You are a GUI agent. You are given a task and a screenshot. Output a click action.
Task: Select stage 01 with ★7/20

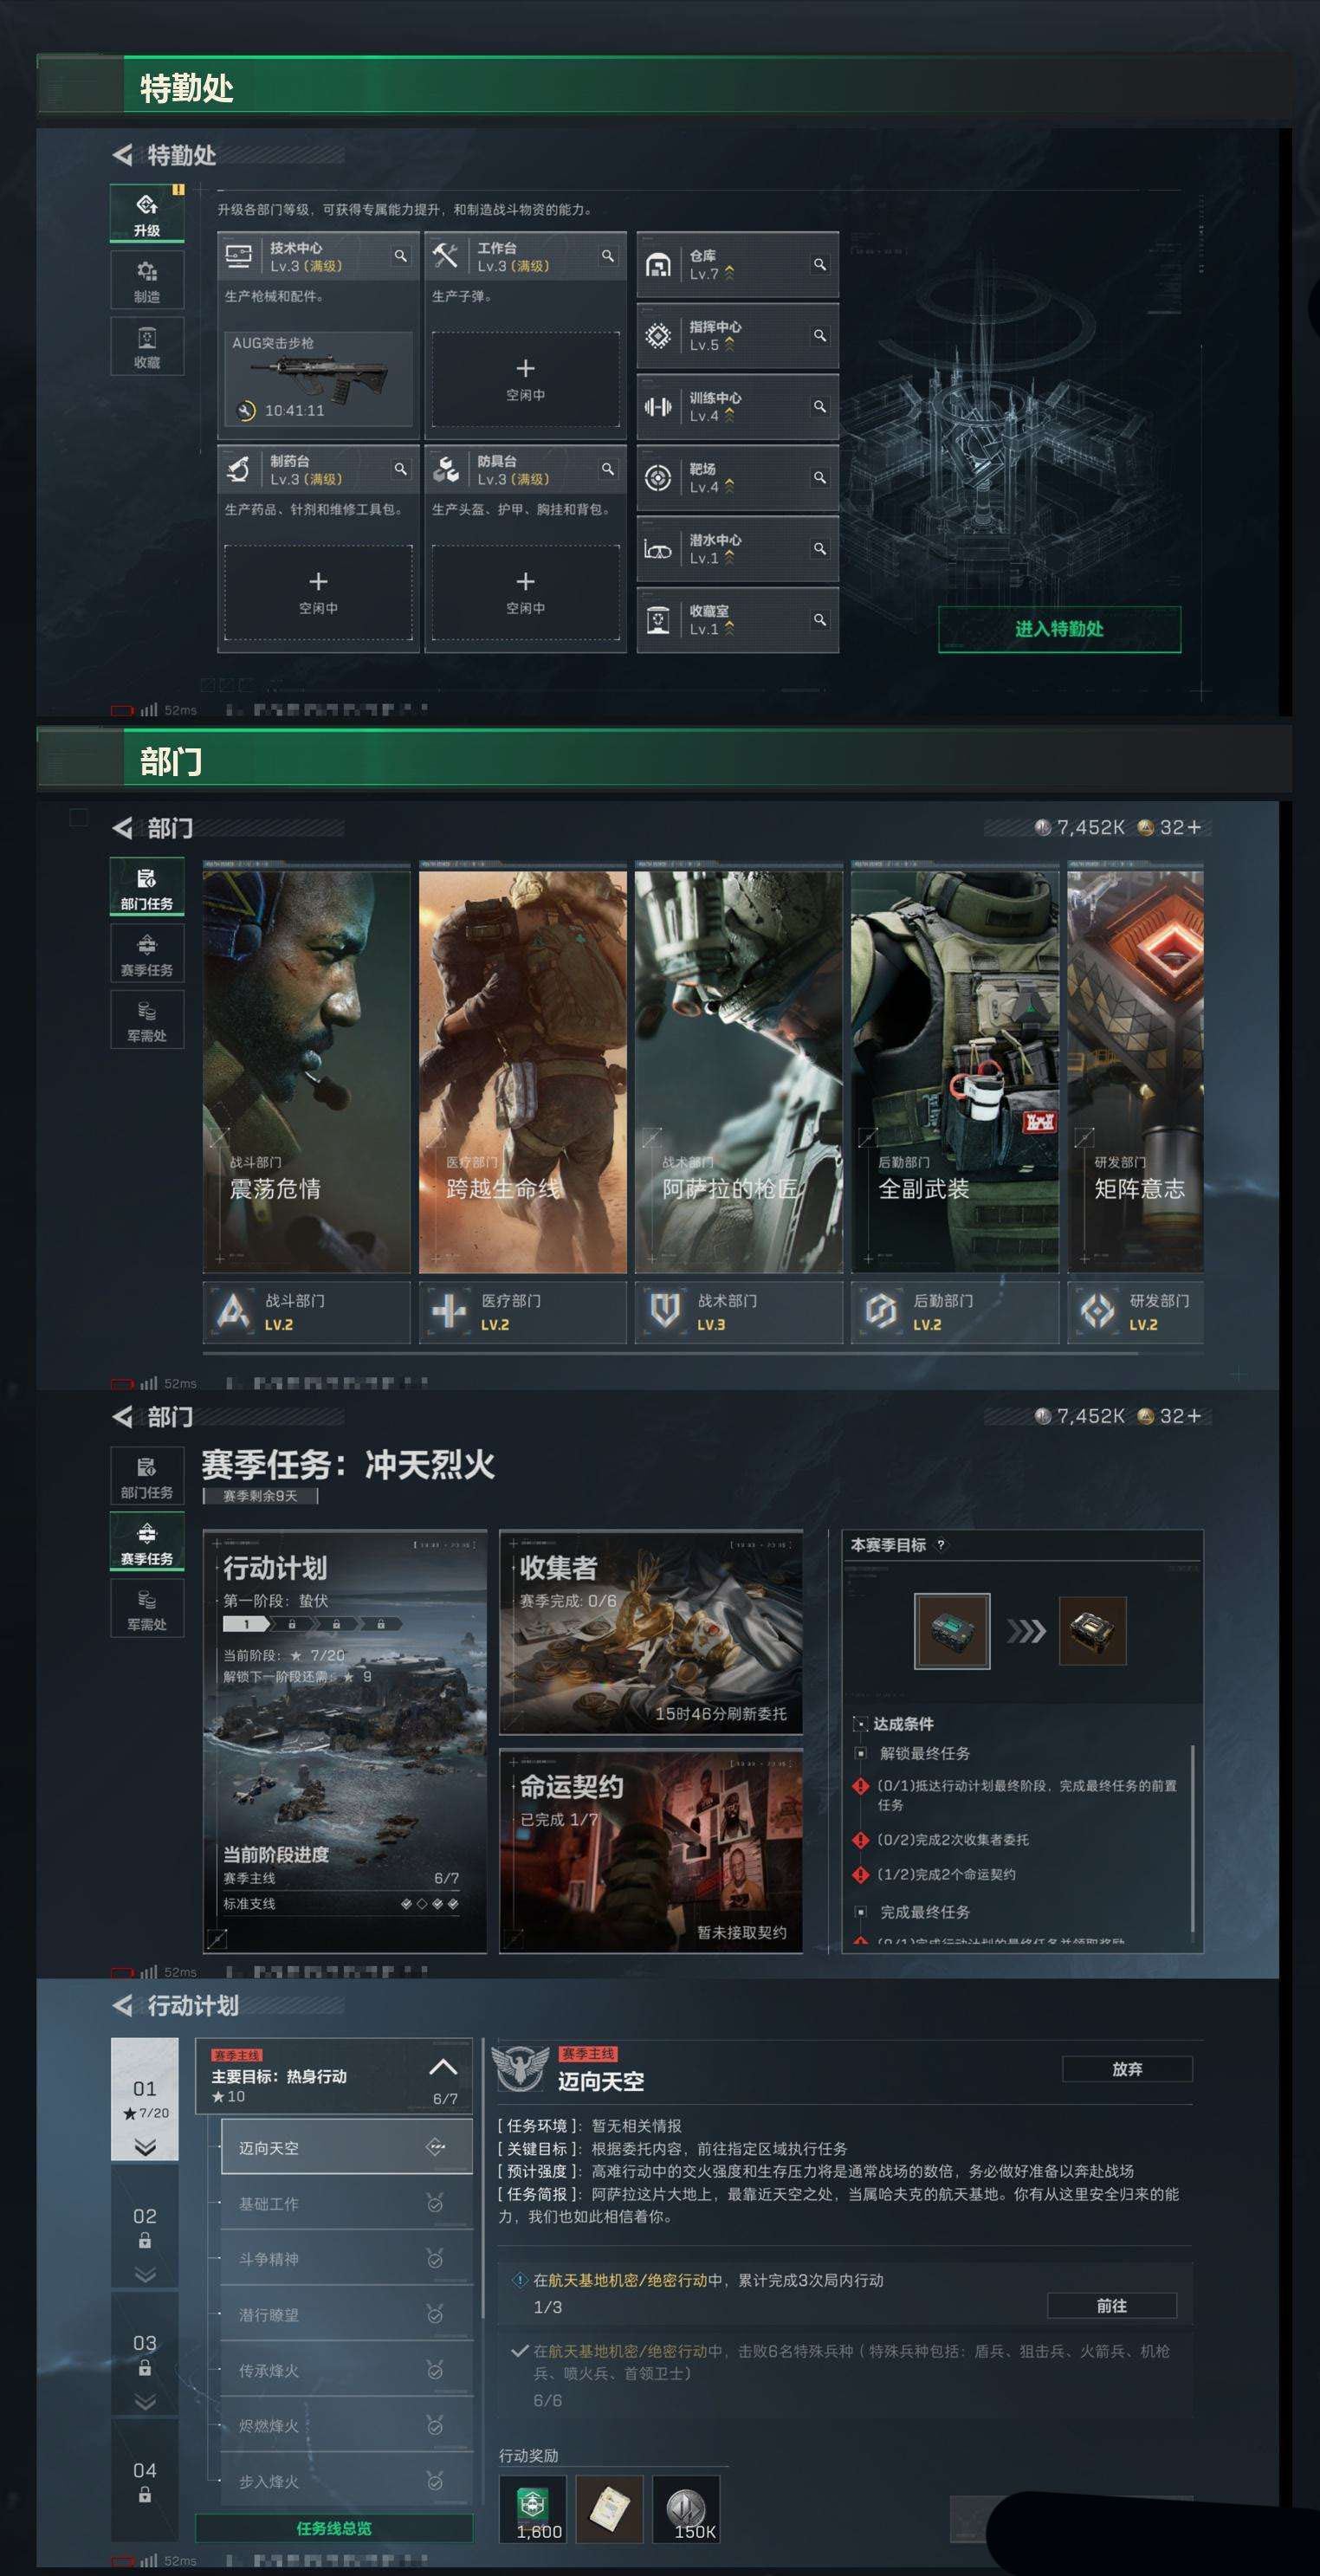[145, 2100]
